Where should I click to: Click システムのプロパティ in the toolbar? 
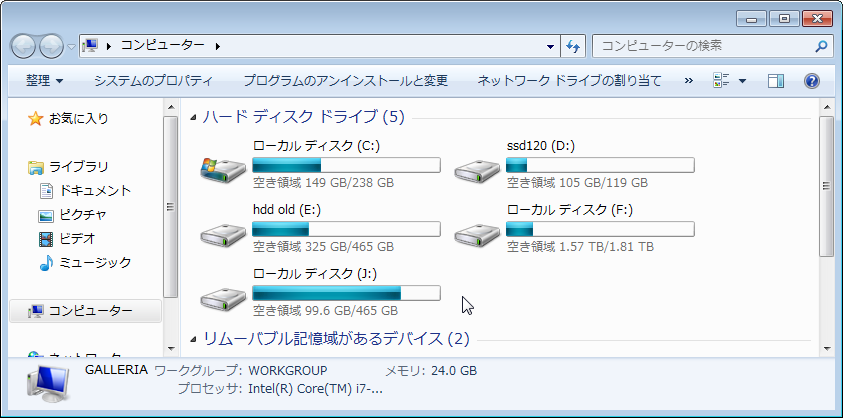click(153, 81)
